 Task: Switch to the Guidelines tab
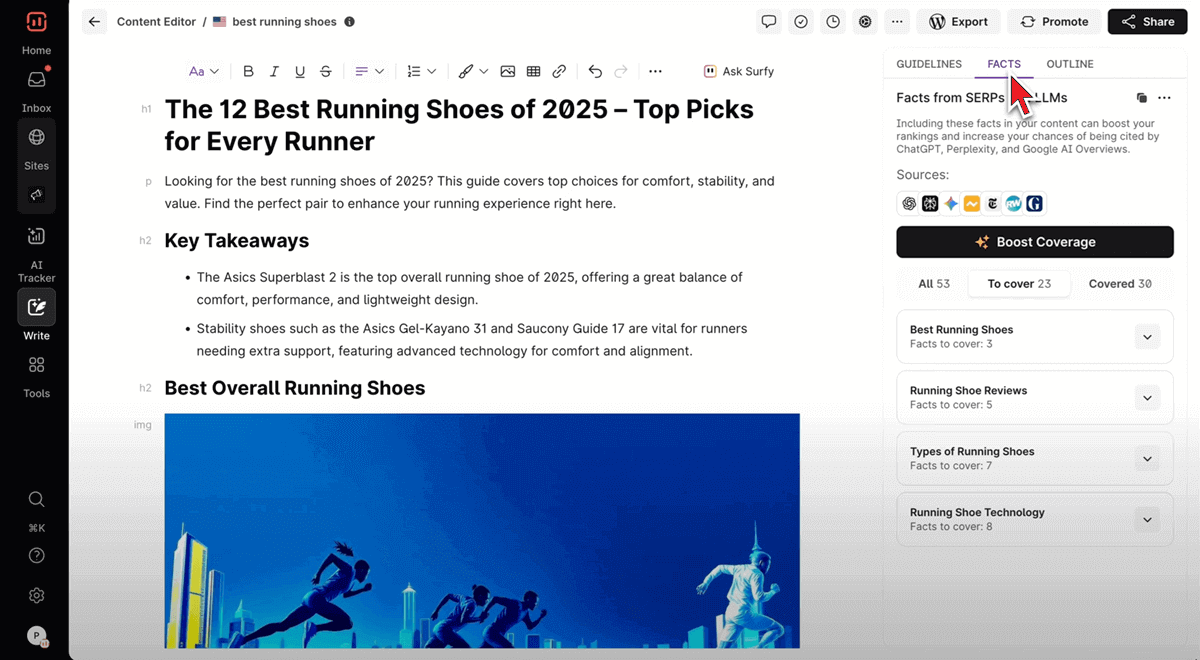point(928,64)
